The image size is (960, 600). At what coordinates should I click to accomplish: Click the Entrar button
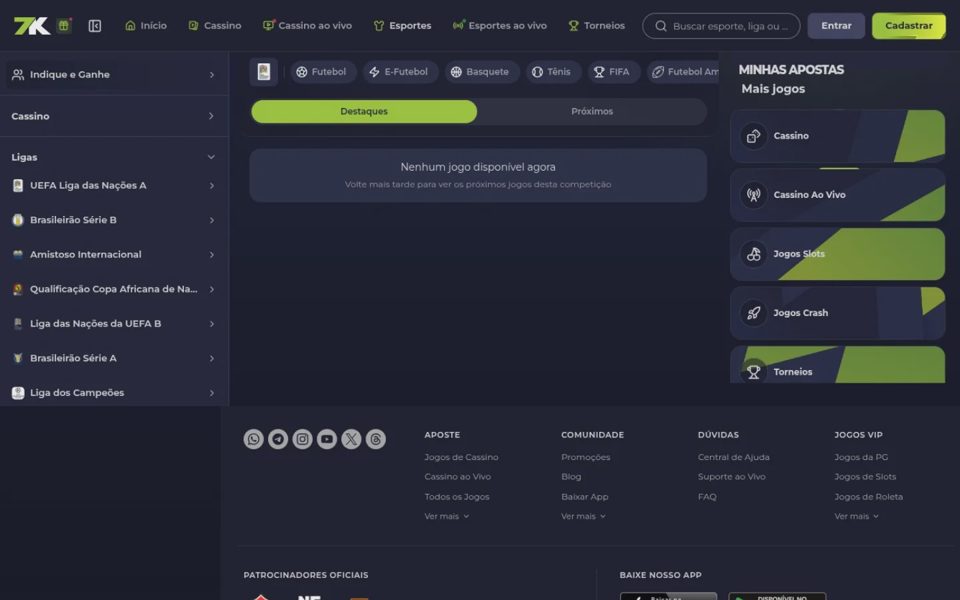(836, 26)
